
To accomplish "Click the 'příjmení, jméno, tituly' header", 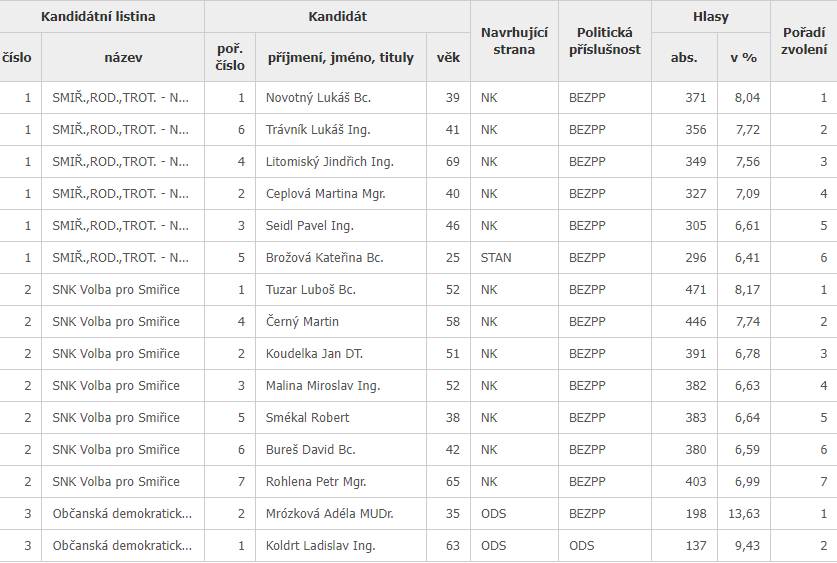I will [340, 57].
